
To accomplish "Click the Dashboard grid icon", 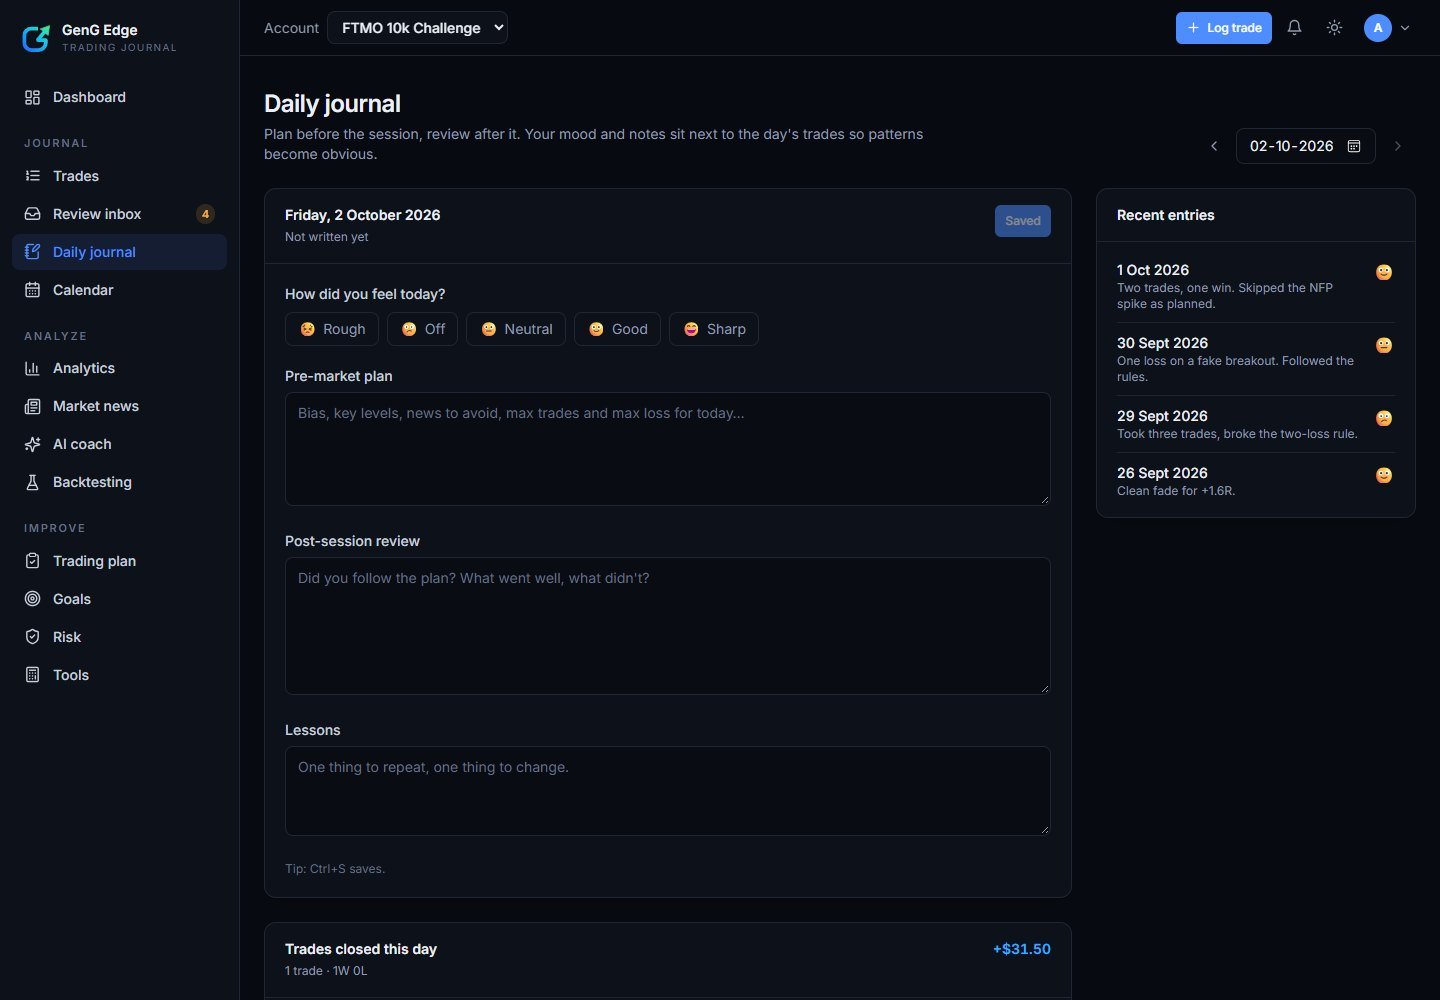I will click(x=32, y=97).
